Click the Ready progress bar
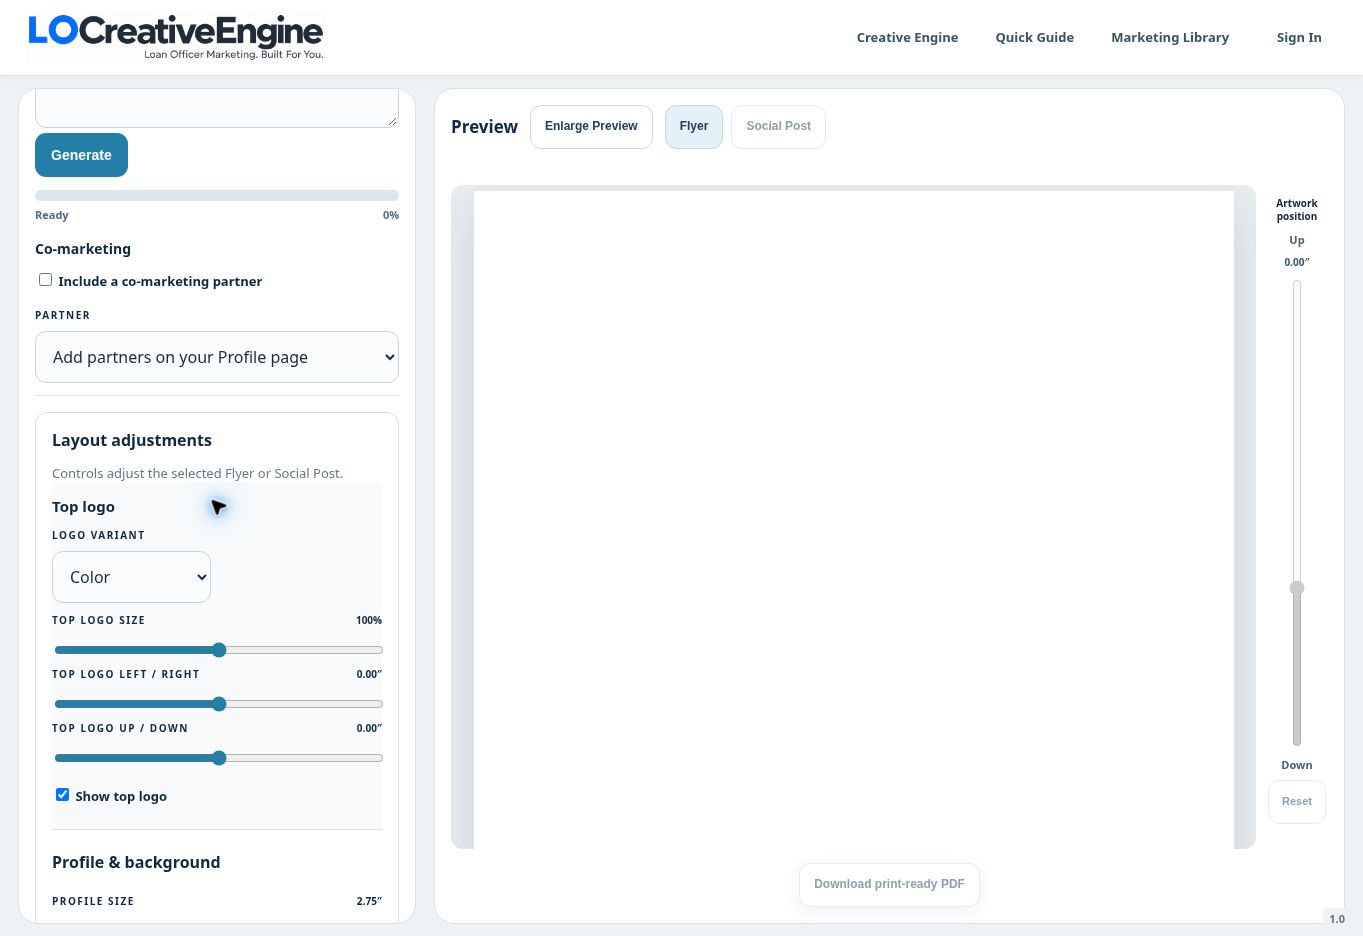Viewport: 1363px width, 936px height. [217, 196]
